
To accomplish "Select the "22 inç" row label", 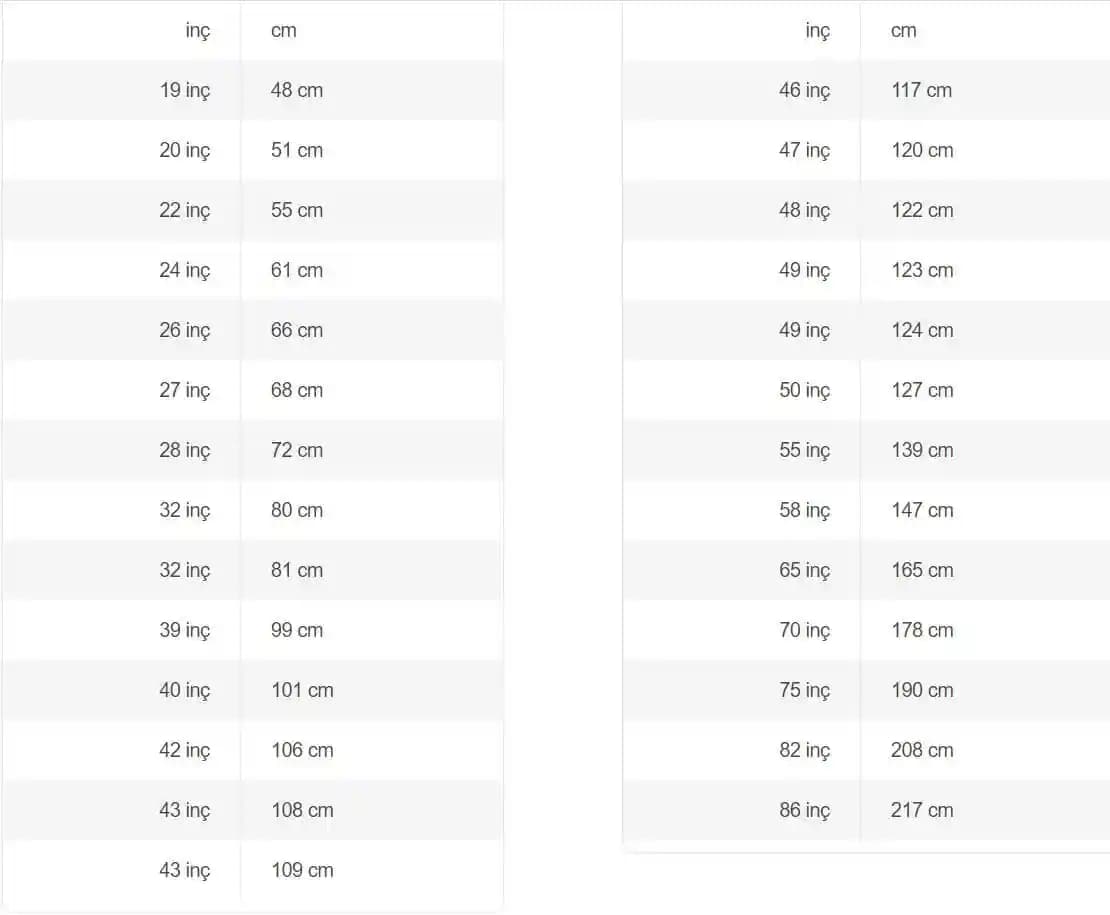I will pos(185,210).
